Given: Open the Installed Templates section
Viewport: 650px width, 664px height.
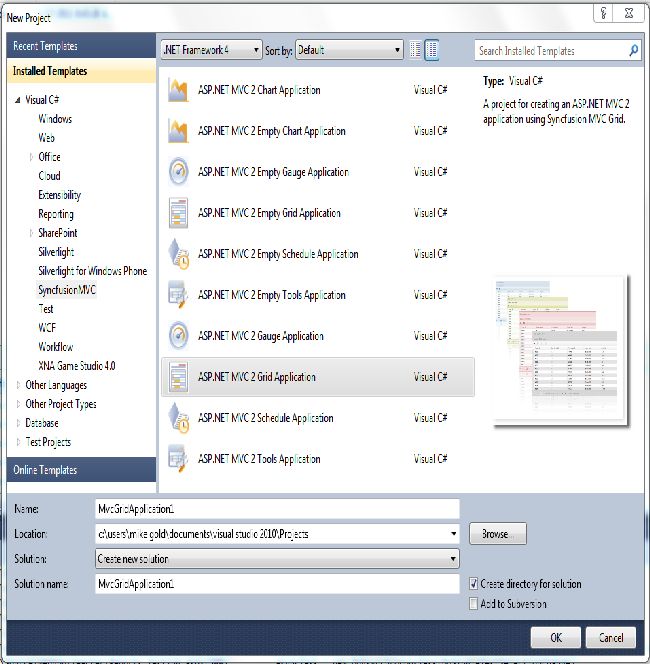Looking at the screenshot, I should point(81,71).
